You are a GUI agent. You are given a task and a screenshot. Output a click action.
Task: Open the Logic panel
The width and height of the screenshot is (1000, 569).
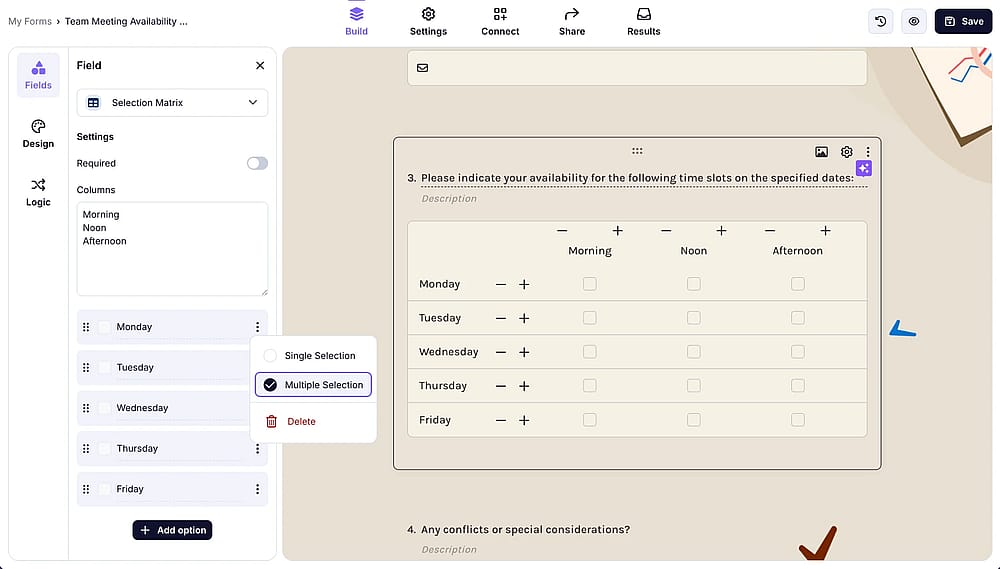point(38,193)
